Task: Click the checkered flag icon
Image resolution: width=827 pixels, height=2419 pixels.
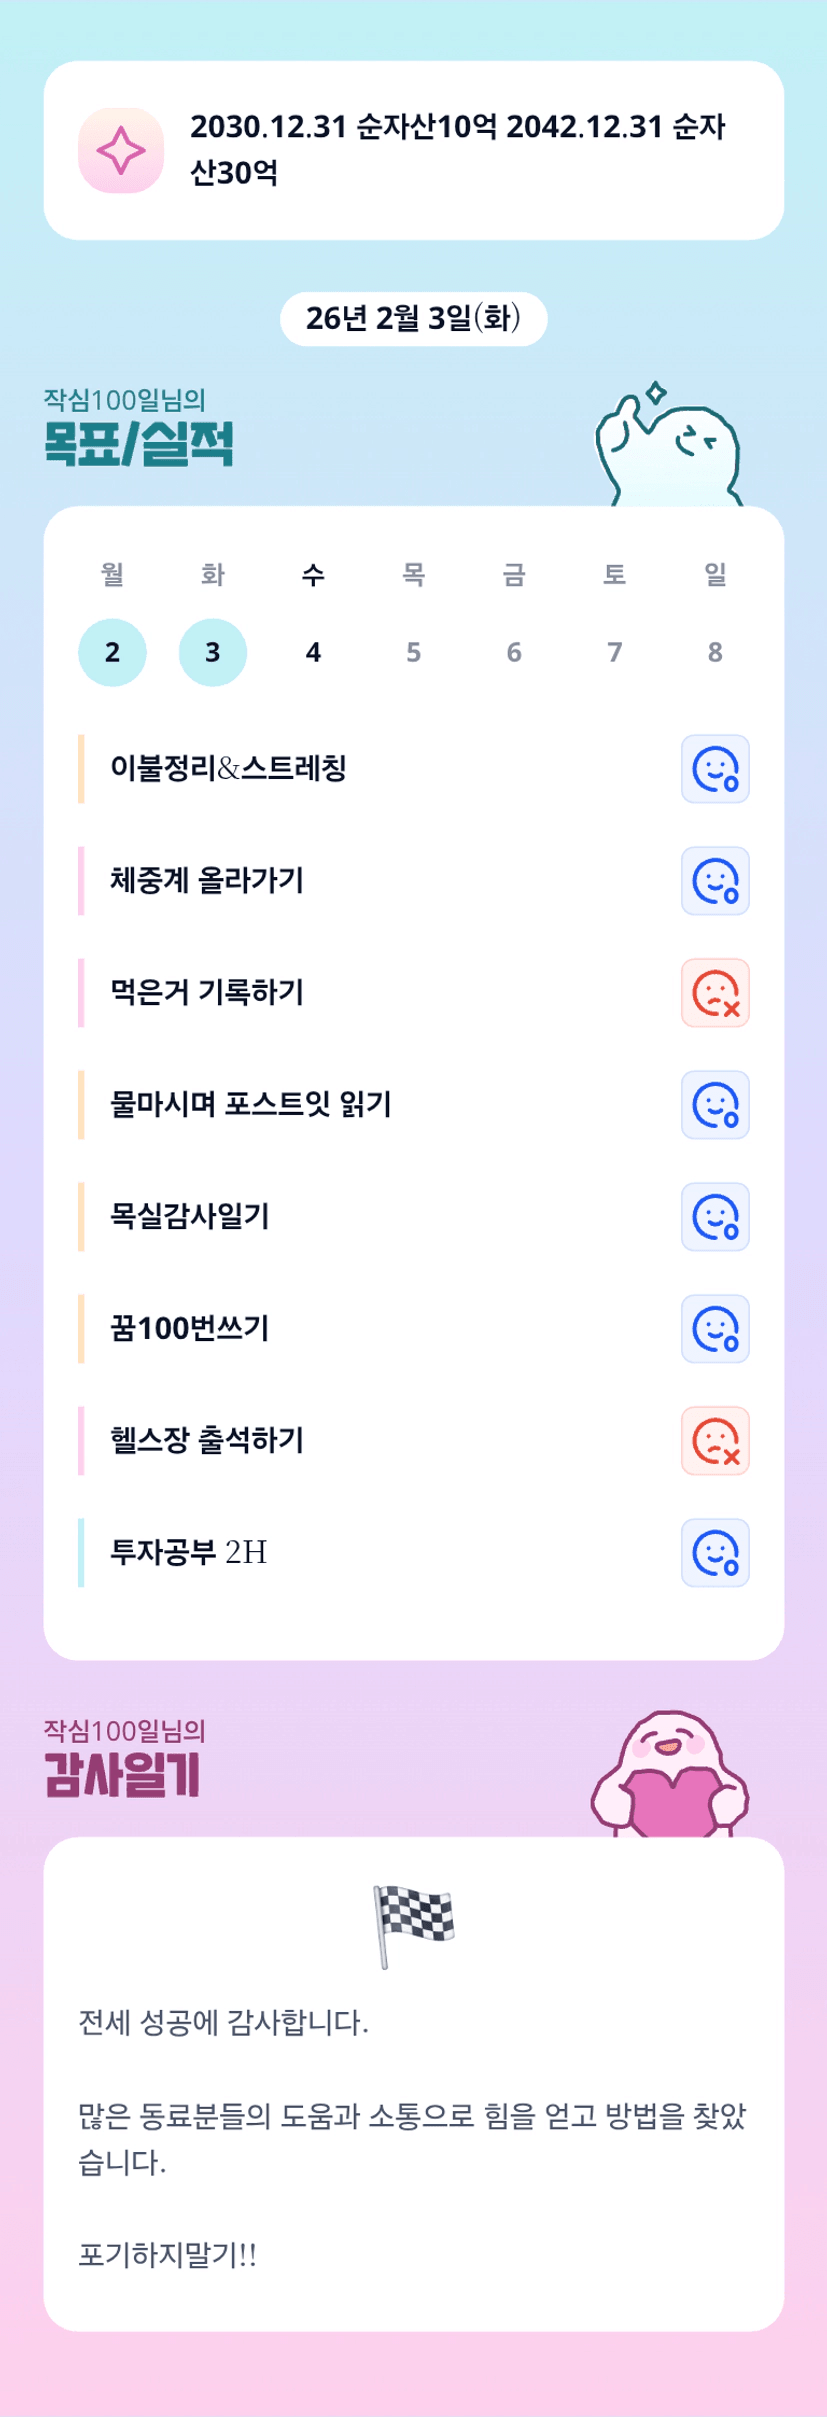Action: [413, 1924]
